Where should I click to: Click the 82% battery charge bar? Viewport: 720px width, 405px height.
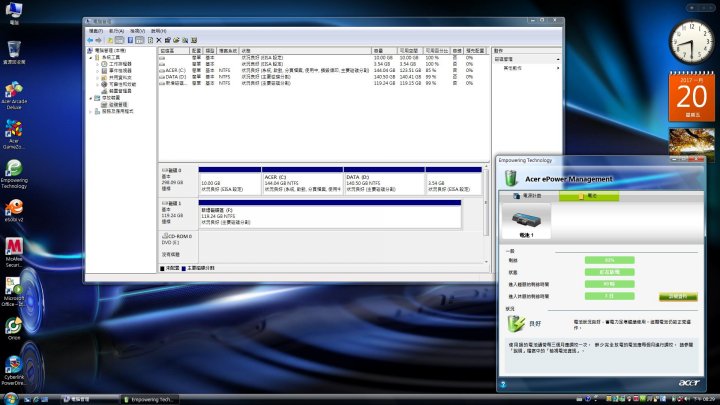tap(609, 260)
